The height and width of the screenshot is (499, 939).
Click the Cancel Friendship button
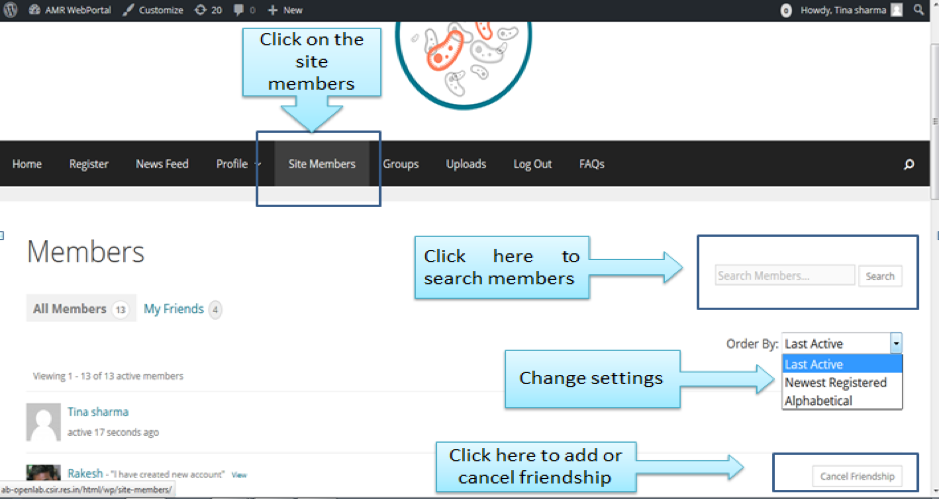click(855, 476)
